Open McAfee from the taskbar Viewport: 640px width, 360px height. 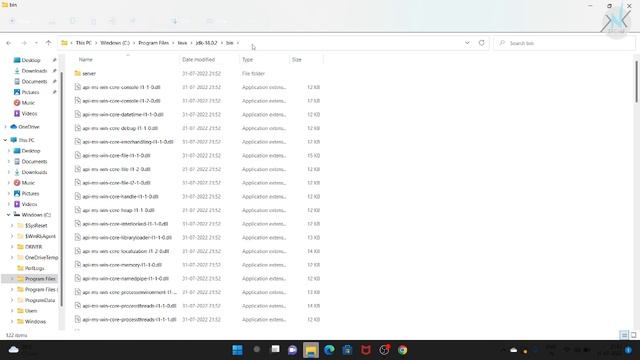point(366,350)
